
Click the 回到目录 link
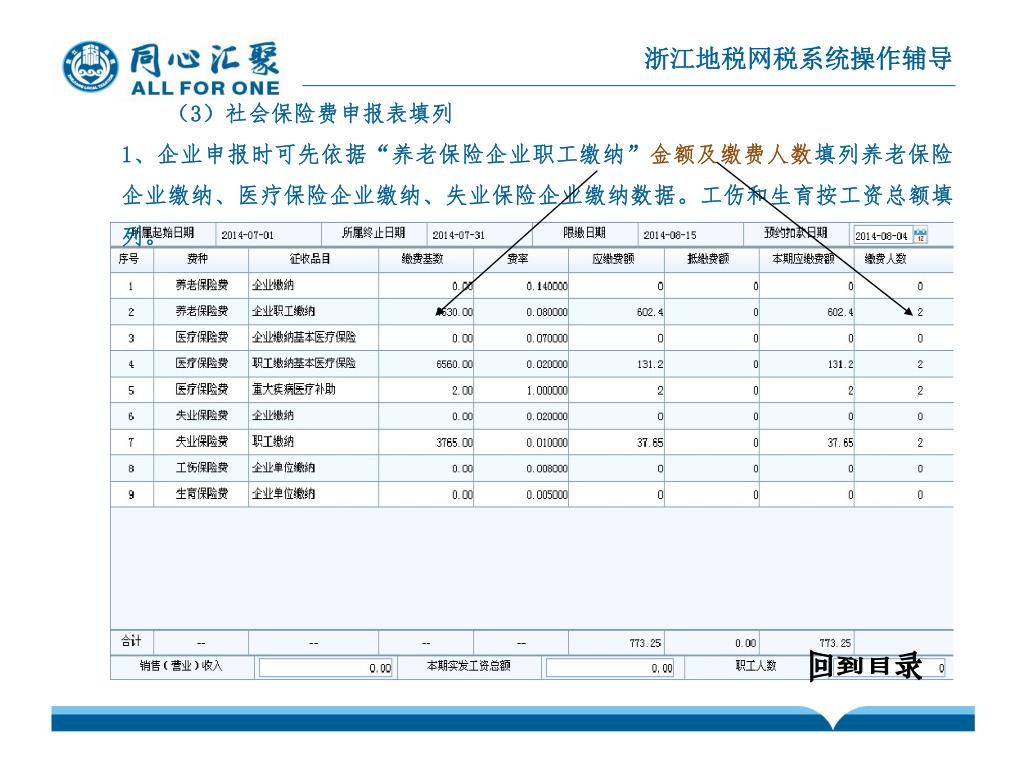(x=865, y=665)
